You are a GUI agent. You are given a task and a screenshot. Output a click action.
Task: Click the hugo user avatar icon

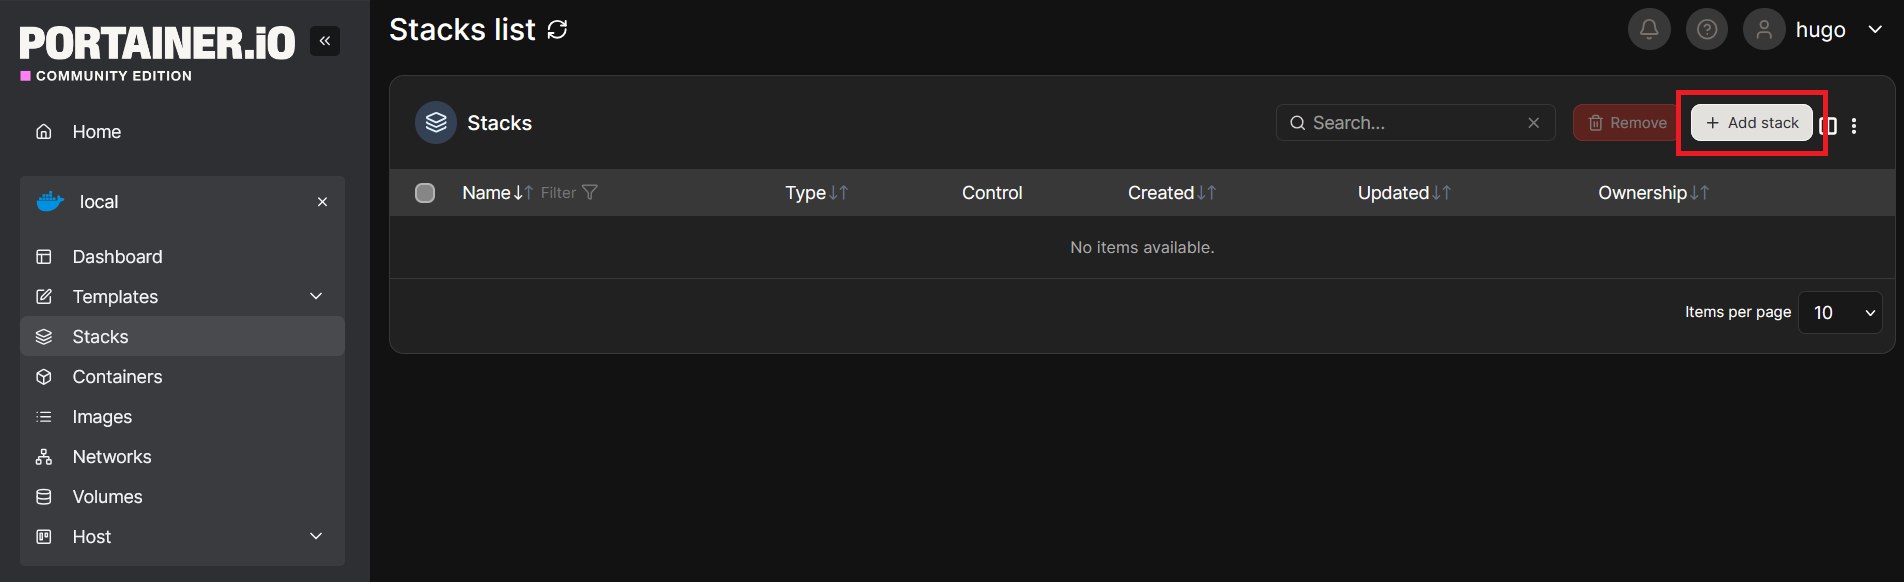1764,29
